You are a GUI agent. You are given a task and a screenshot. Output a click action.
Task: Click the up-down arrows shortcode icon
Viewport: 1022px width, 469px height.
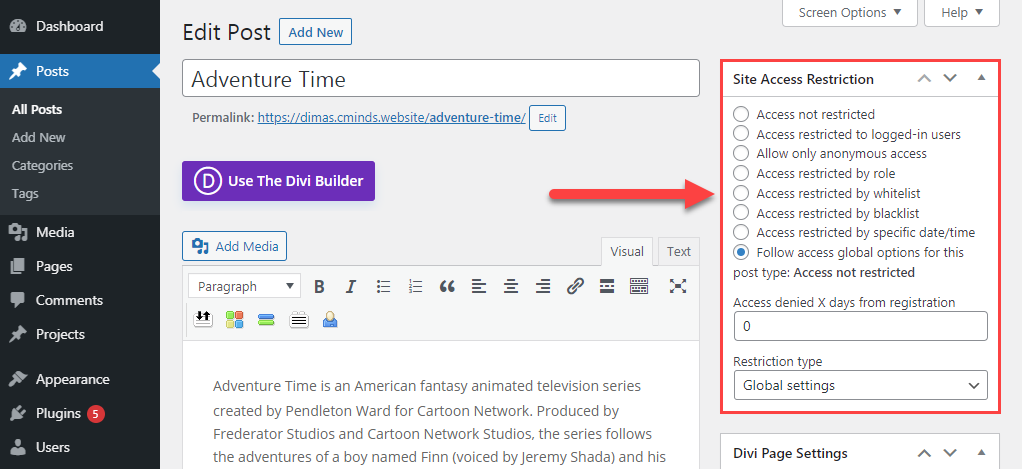tap(203, 319)
